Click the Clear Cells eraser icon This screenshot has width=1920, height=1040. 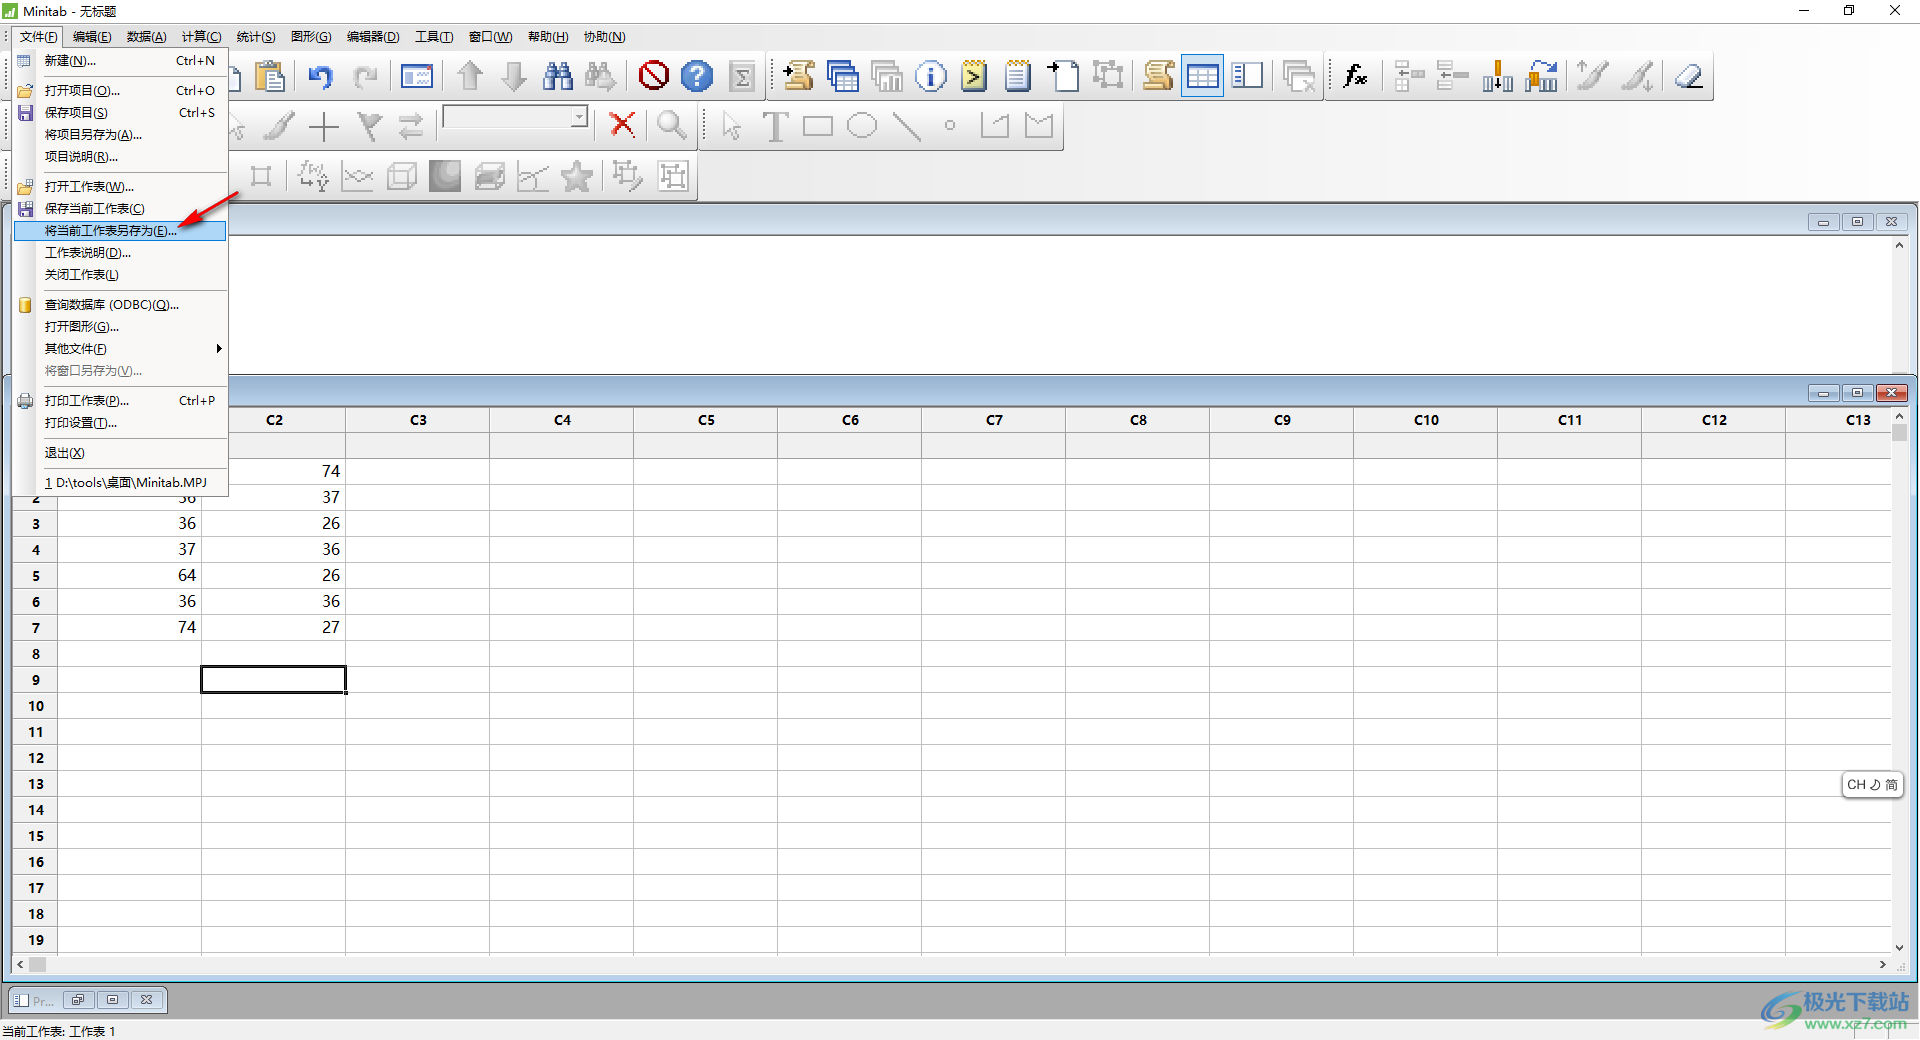point(1690,76)
